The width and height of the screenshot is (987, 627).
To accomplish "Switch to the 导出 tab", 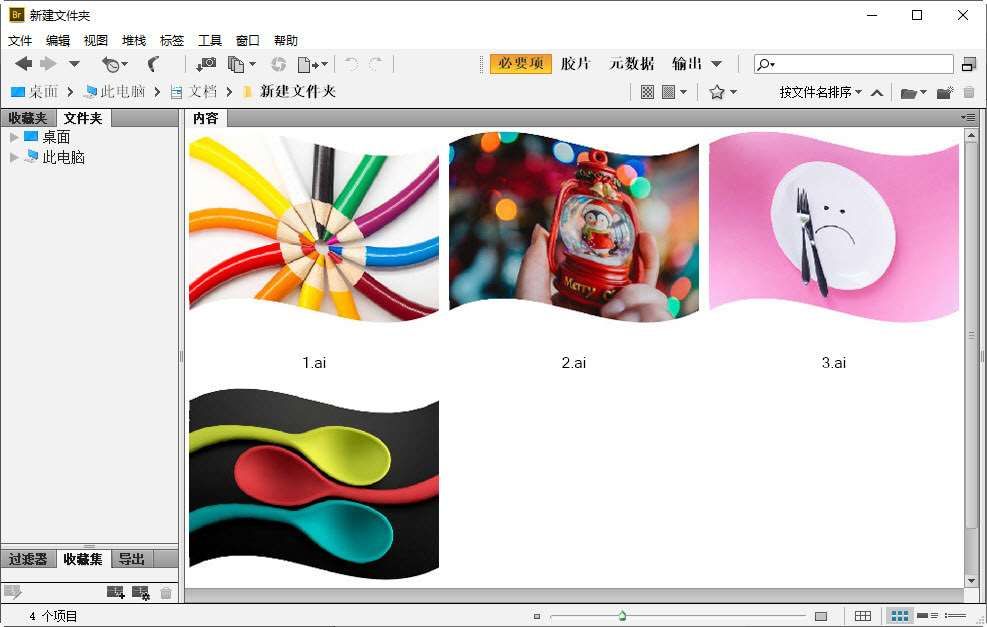I will point(132,559).
